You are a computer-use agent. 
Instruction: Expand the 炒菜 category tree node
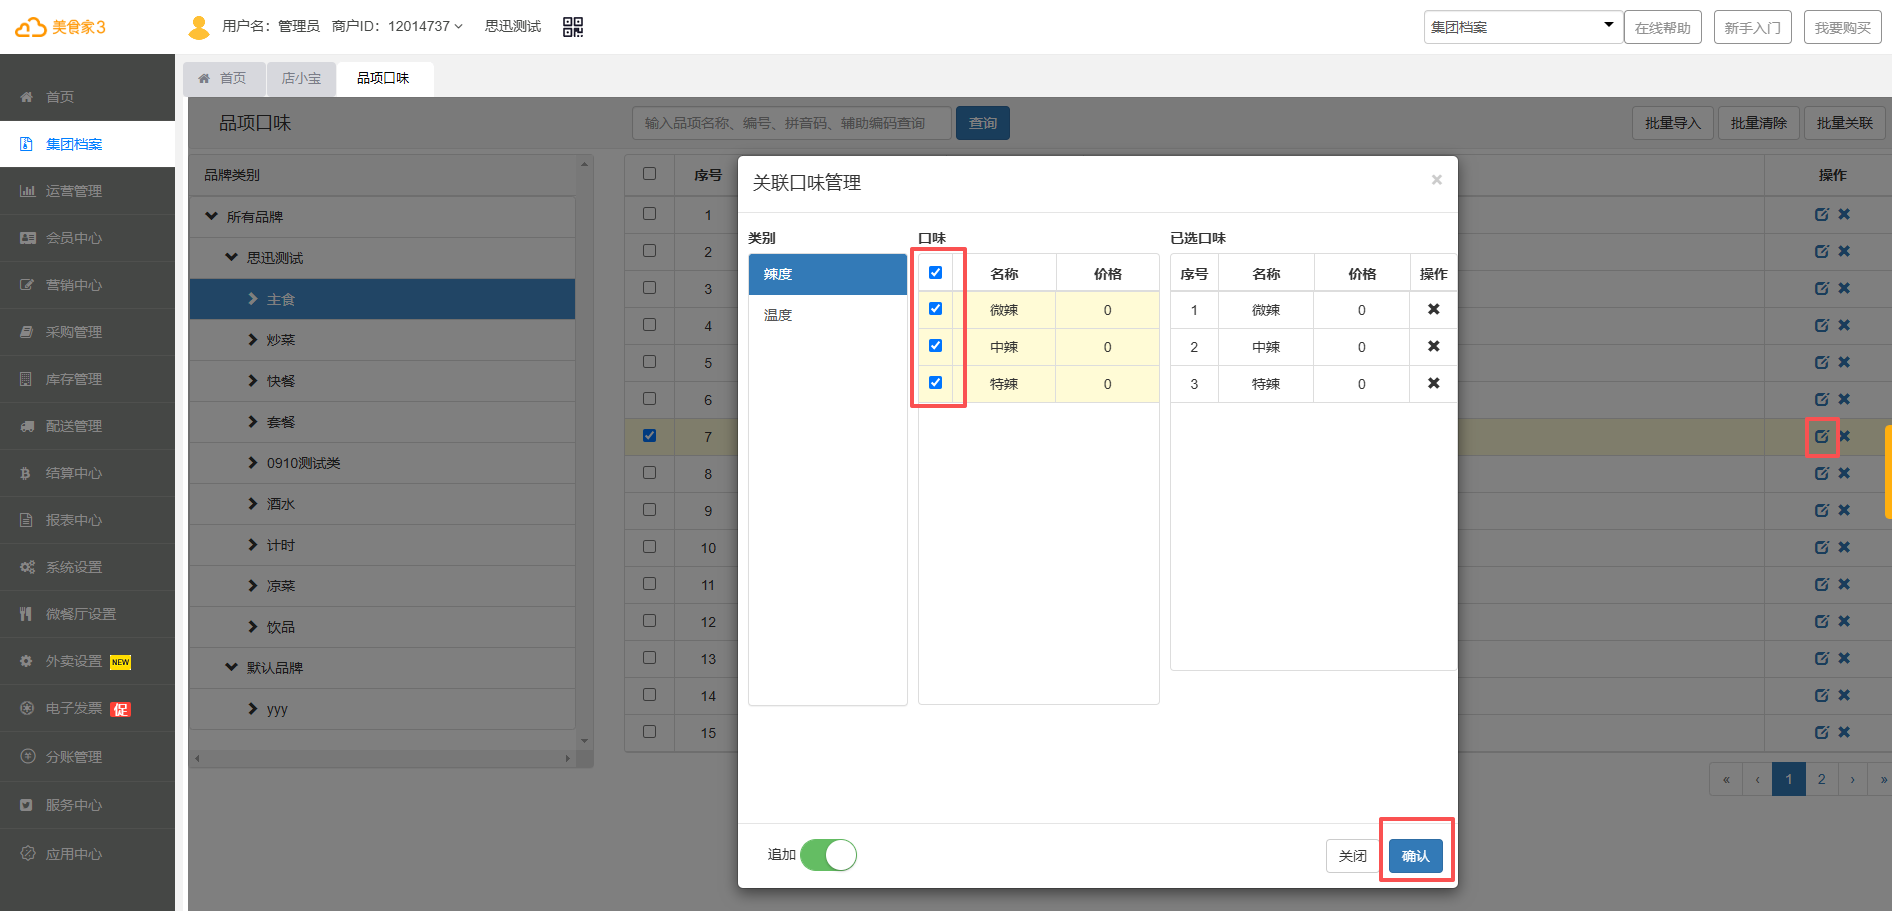[253, 340]
